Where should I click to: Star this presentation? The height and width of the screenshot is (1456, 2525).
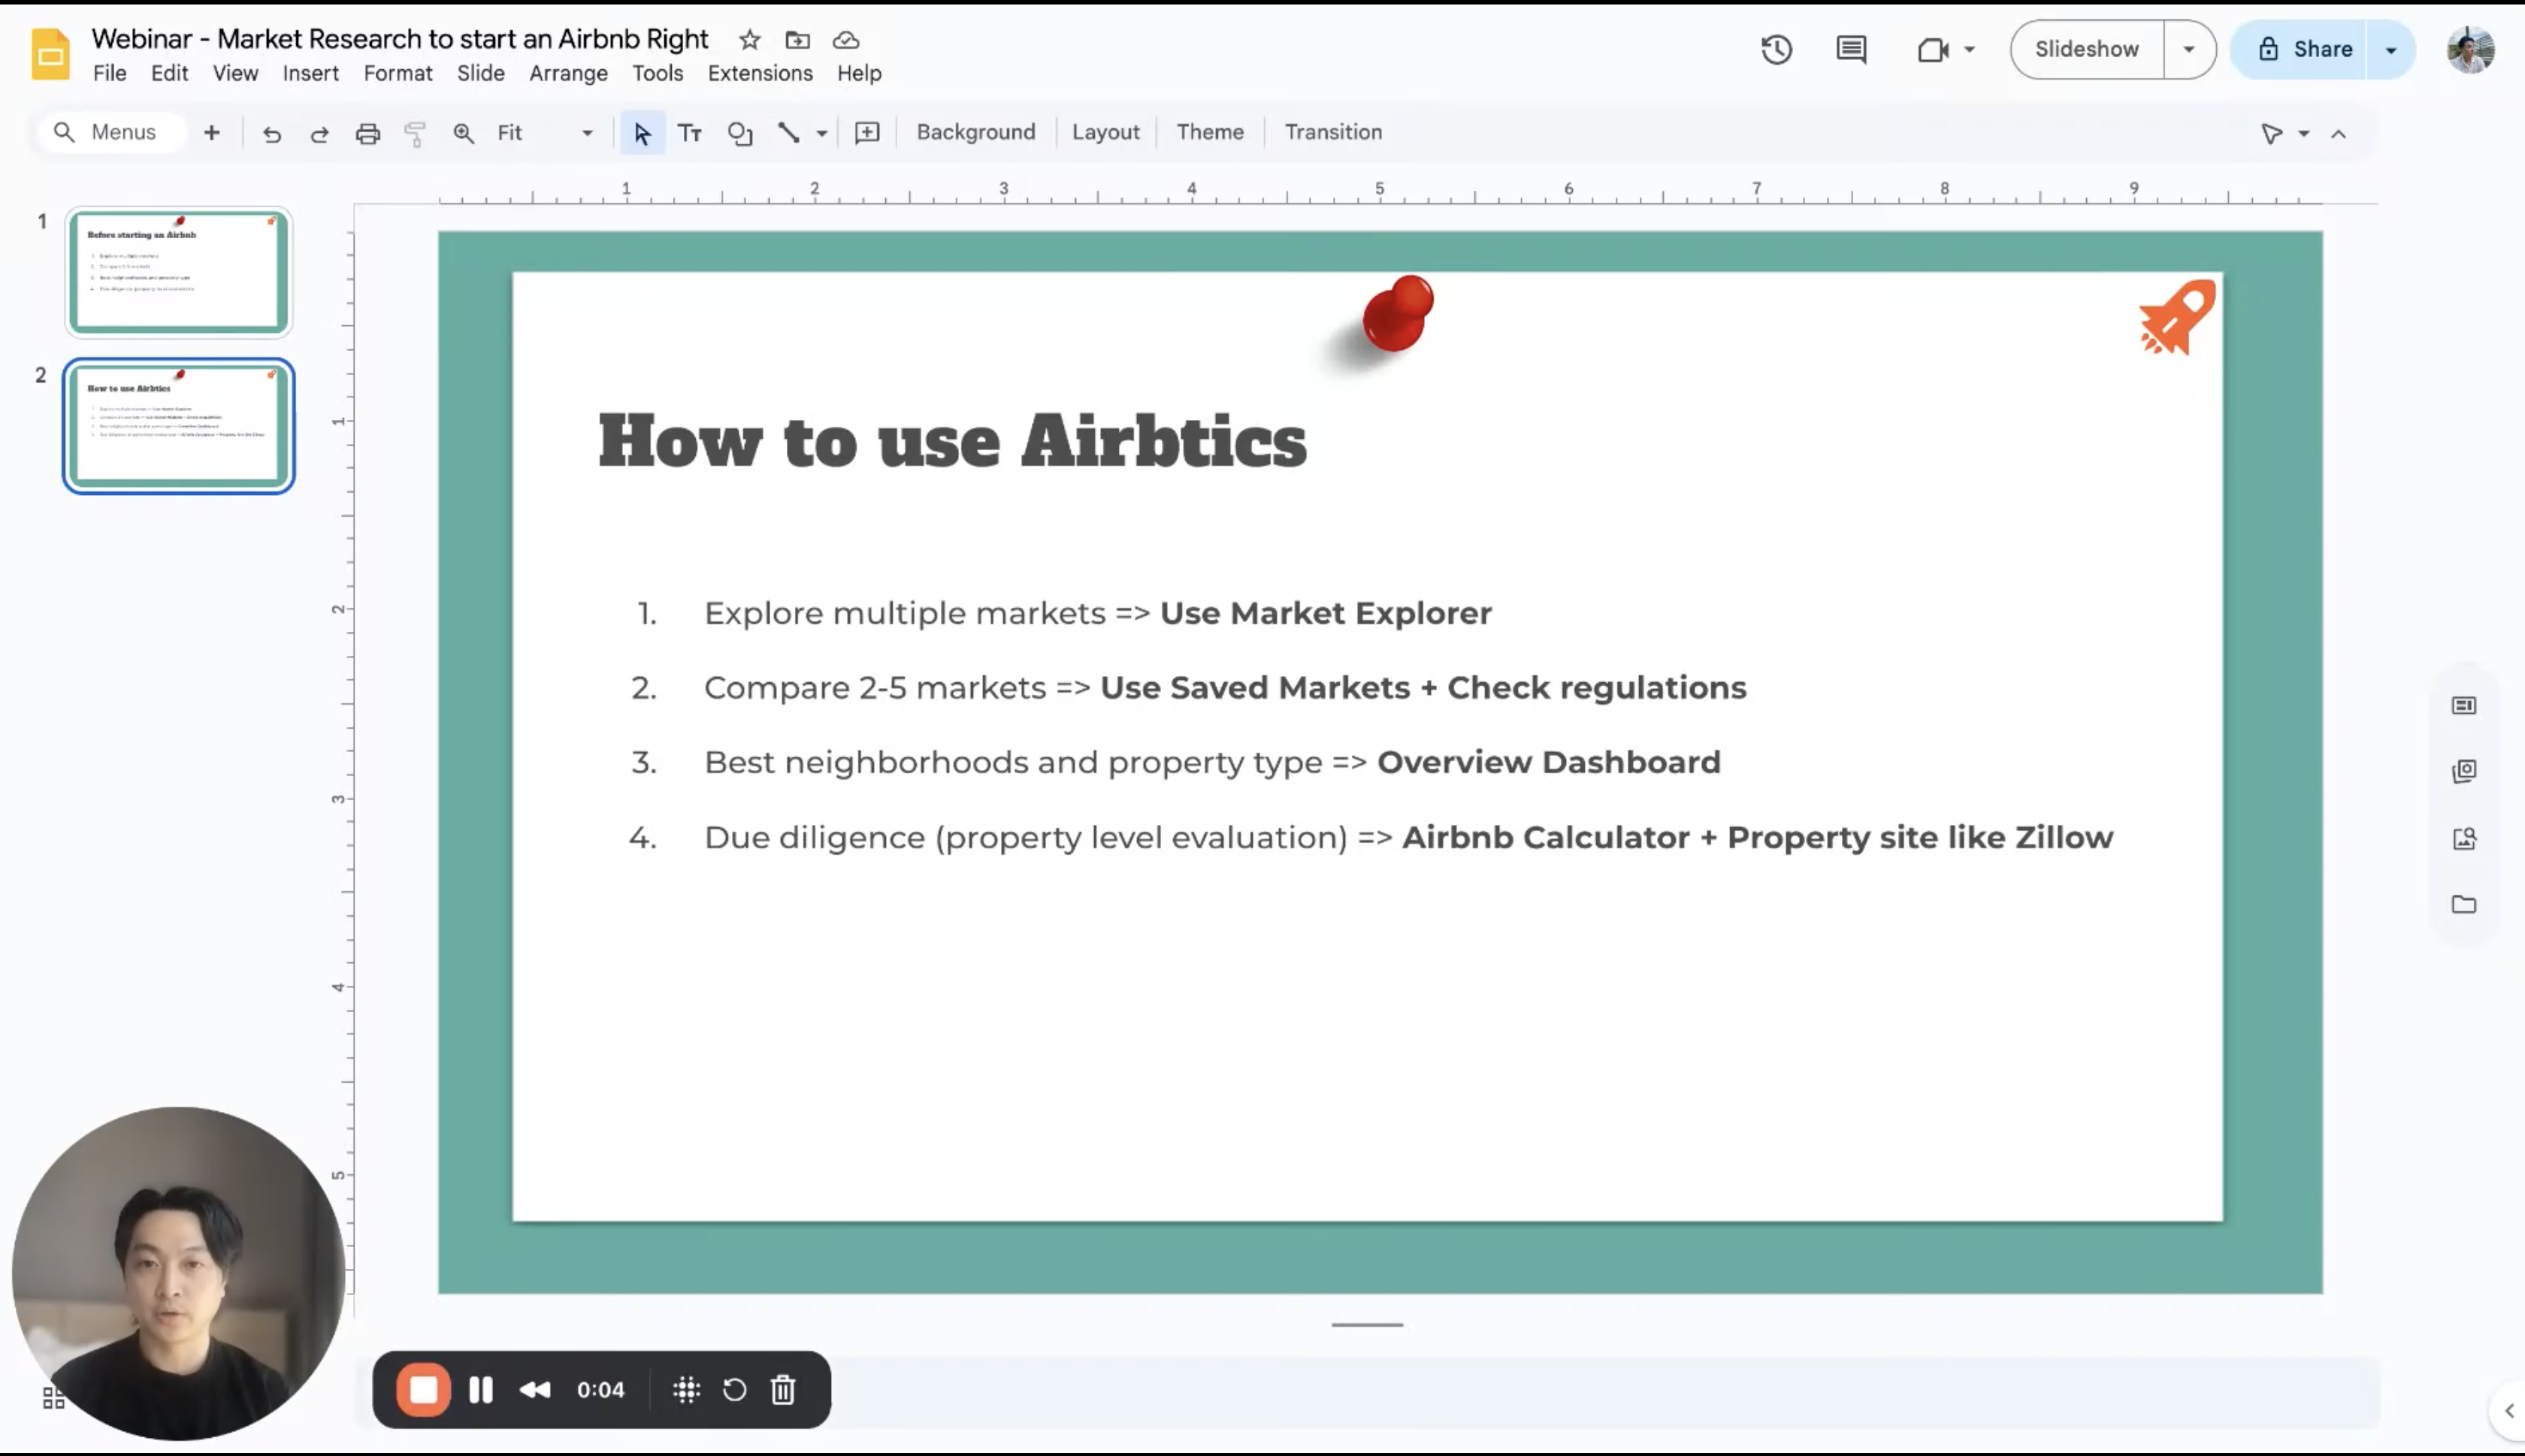[x=750, y=40]
